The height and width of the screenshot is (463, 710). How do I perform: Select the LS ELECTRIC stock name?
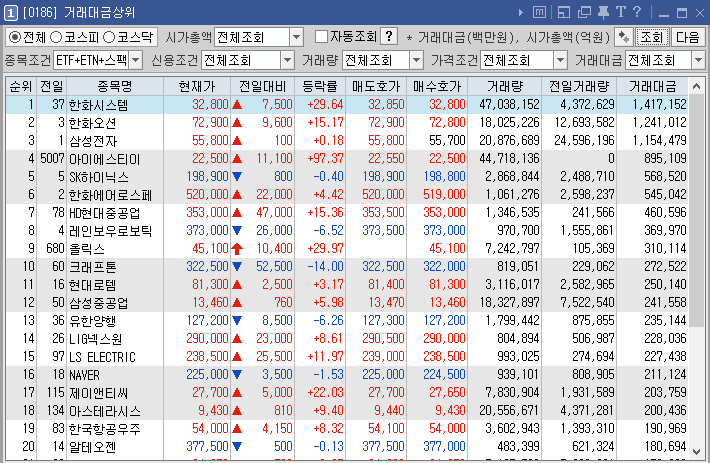click(x=102, y=357)
